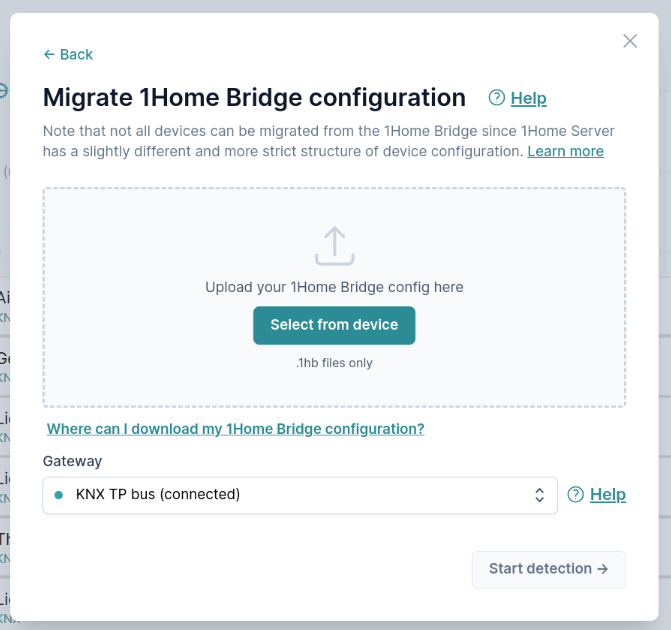Open Help link next to Gateway dropdown
Image resolution: width=671 pixels, height=630 pixels.
click(x=607, y=494)
